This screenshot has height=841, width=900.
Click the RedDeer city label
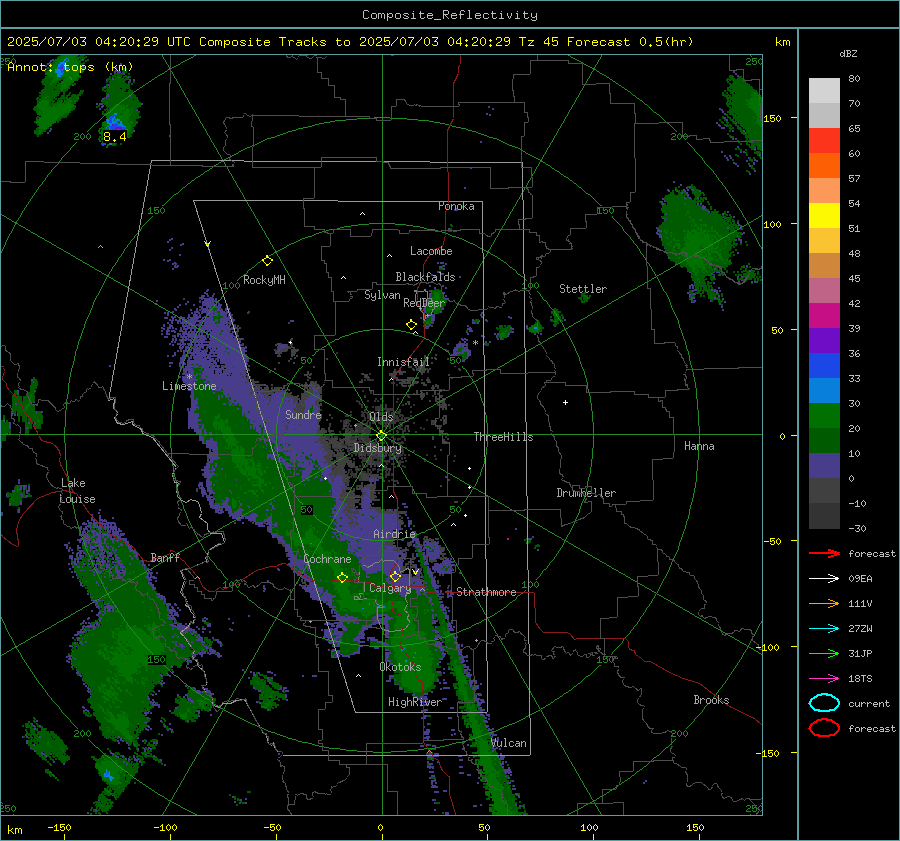[x=424, y=303]
